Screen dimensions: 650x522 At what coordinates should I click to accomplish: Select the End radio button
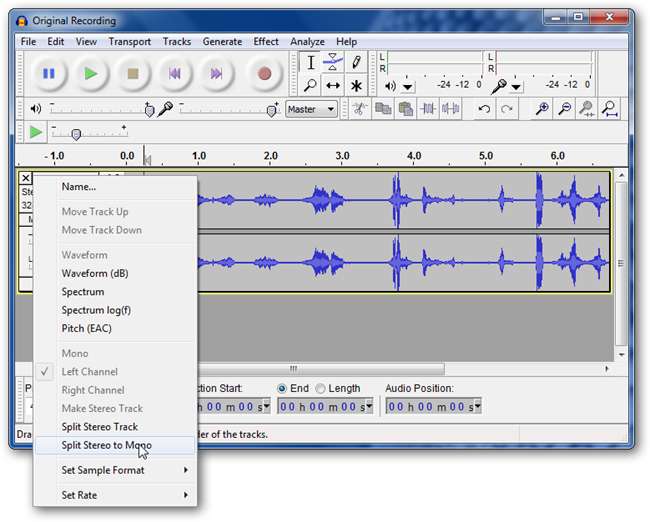tap(283, 388)
